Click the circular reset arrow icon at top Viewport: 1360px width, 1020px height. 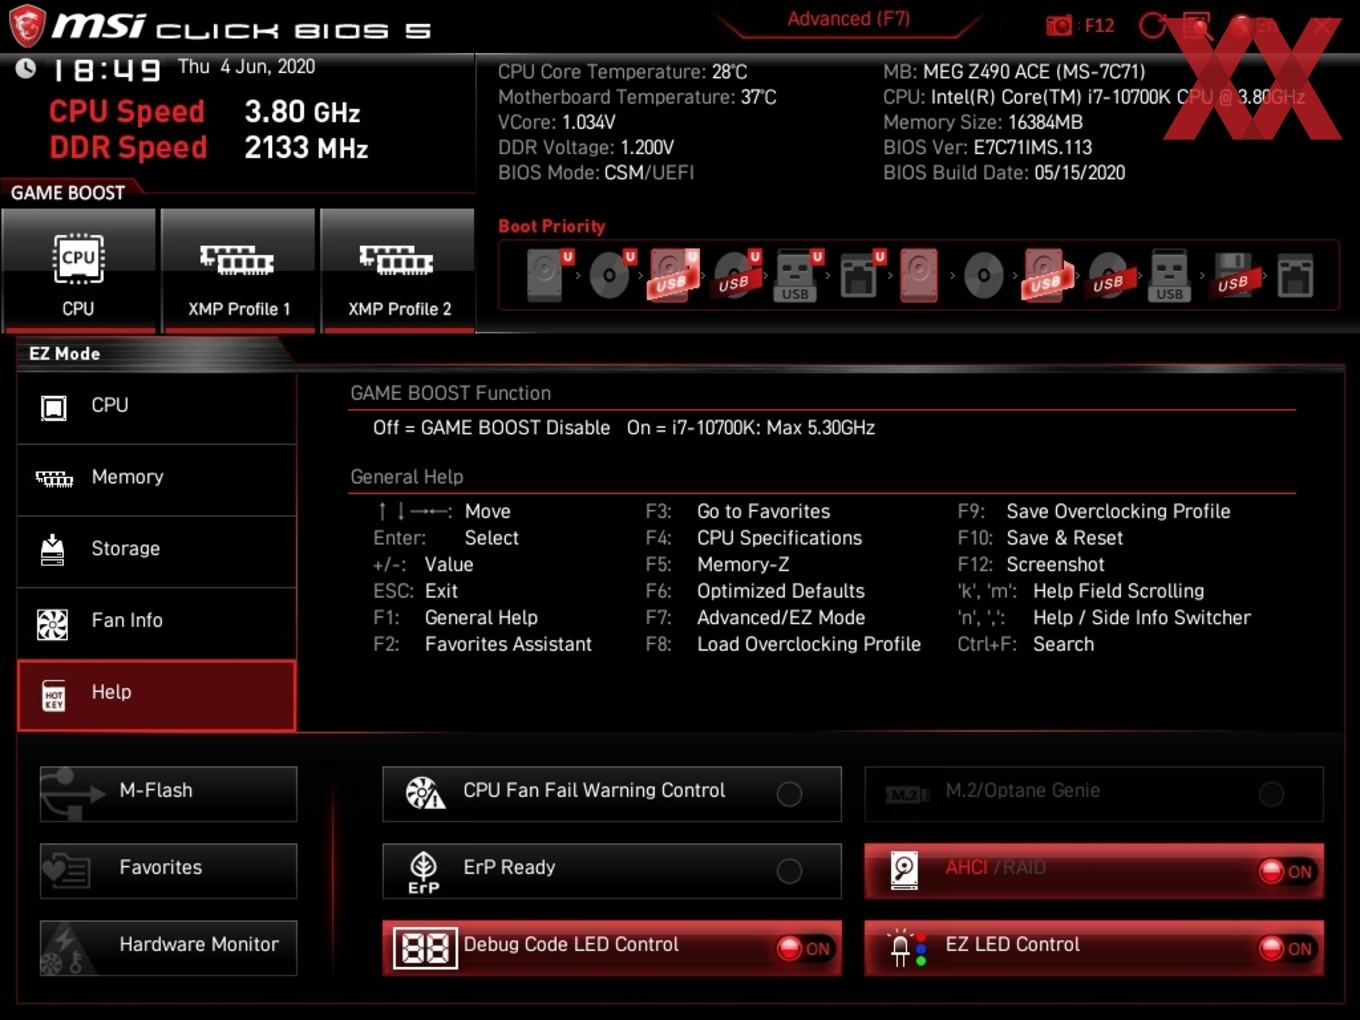(x=1152, y=25)
